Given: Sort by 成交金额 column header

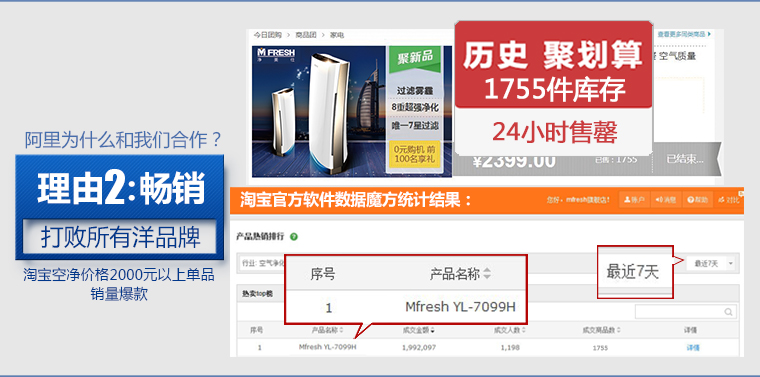Looking at the screenshot, I should tap(418, 330).
